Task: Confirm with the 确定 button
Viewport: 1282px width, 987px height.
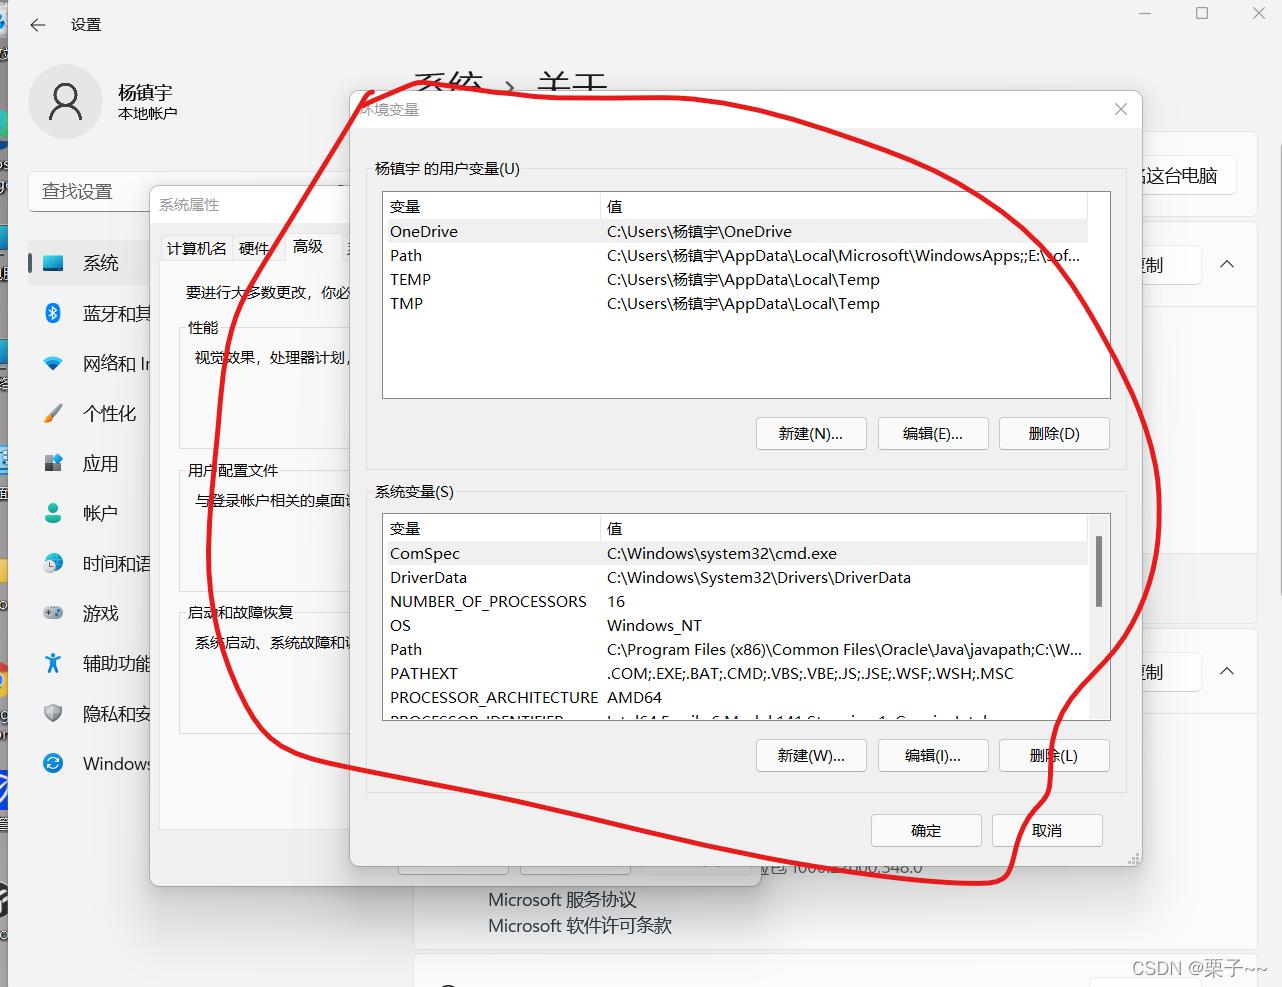Action: (926, 831)
